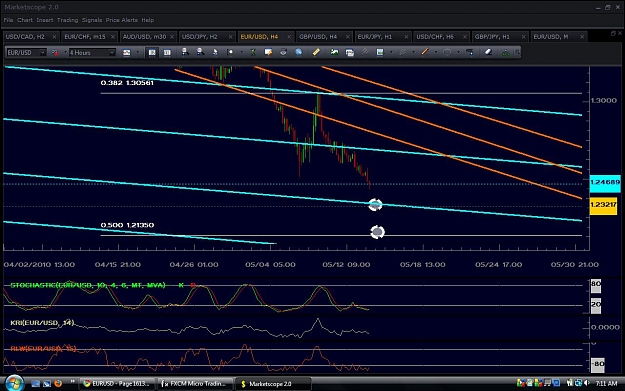Click the Firefox quick launch icon

pos(58,383)
